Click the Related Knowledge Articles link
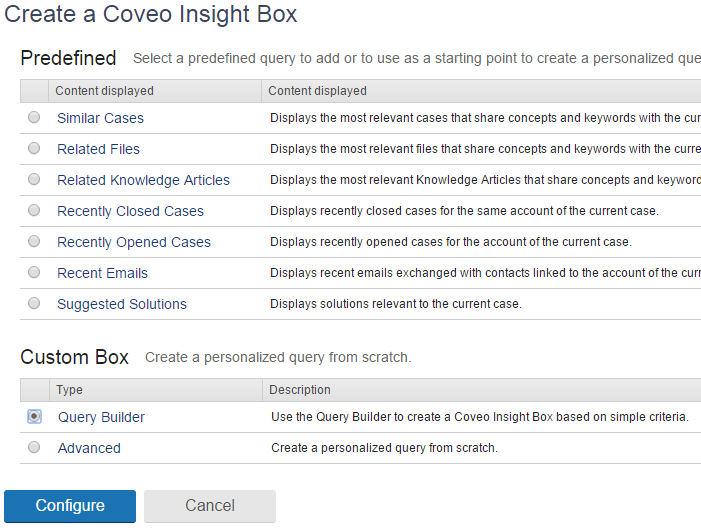The width and height of the screenshot is (701, 531). (x=144, y=180)
